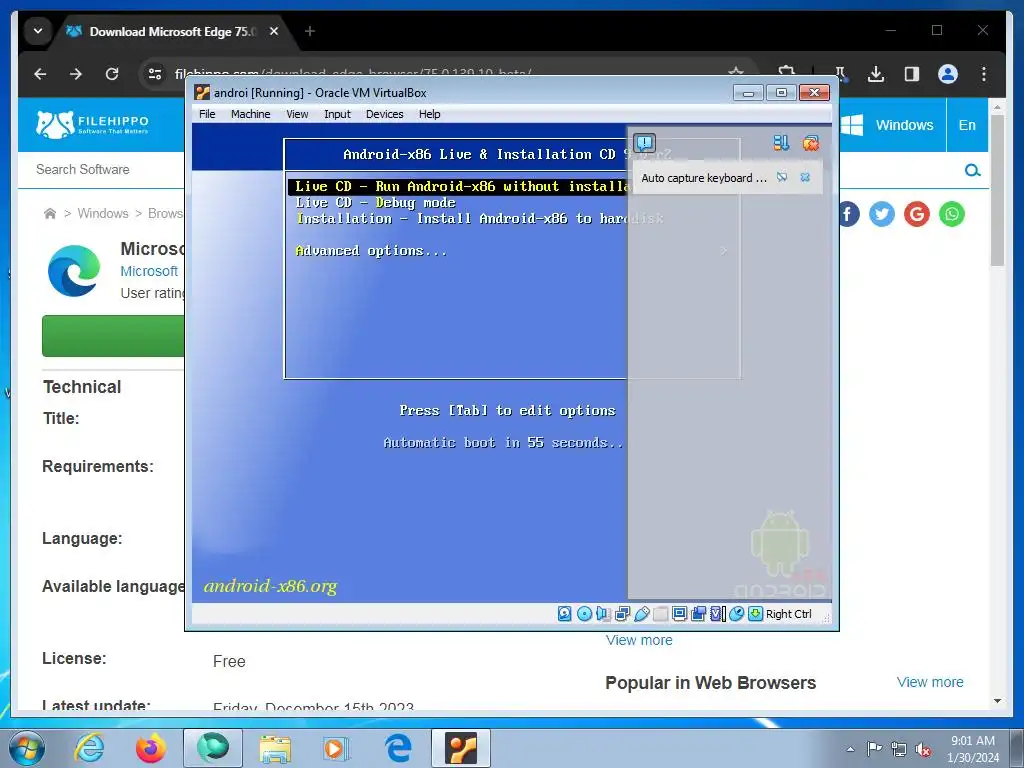Select Installation - Install Android-x86 to harddisk entry
Image resolution: width=1024 pixels, height=768 pixels.
pyautogui.click(x=480, y=219)
